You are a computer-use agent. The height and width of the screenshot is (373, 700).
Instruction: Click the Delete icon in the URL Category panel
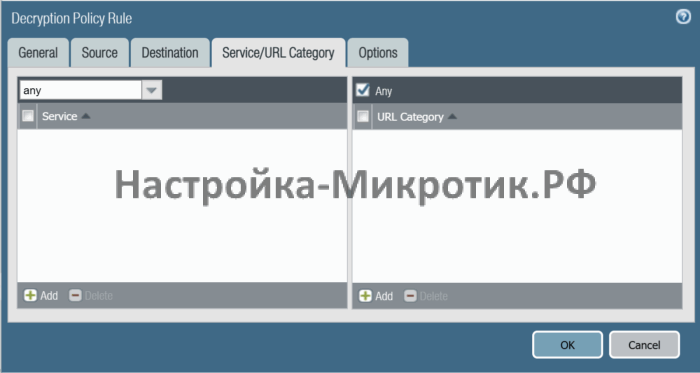[410, 296]
